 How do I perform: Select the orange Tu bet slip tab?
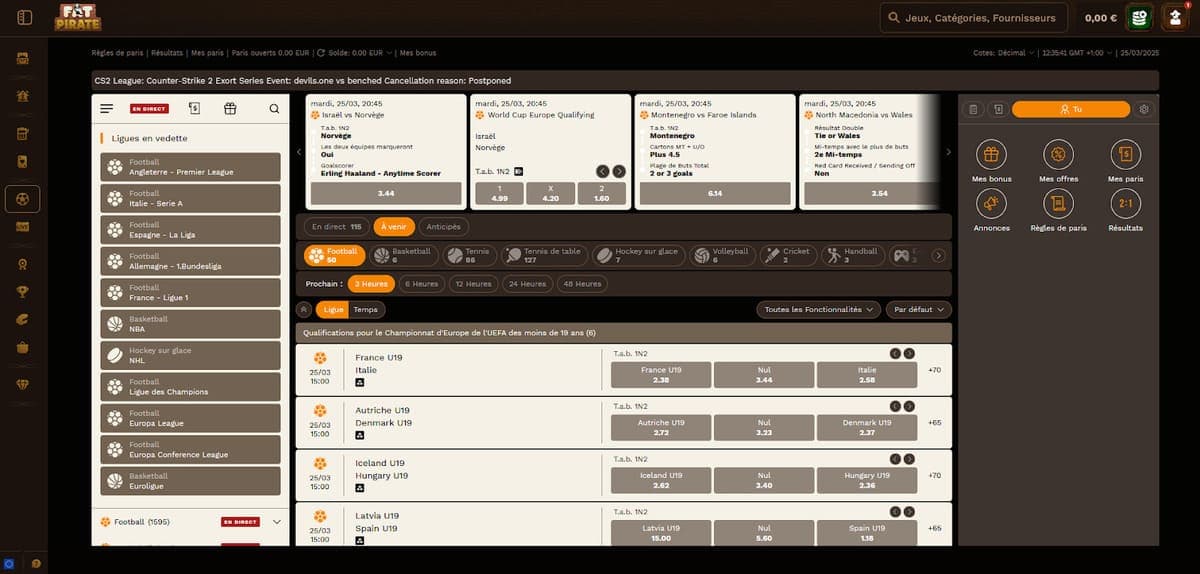[1071, 109]
